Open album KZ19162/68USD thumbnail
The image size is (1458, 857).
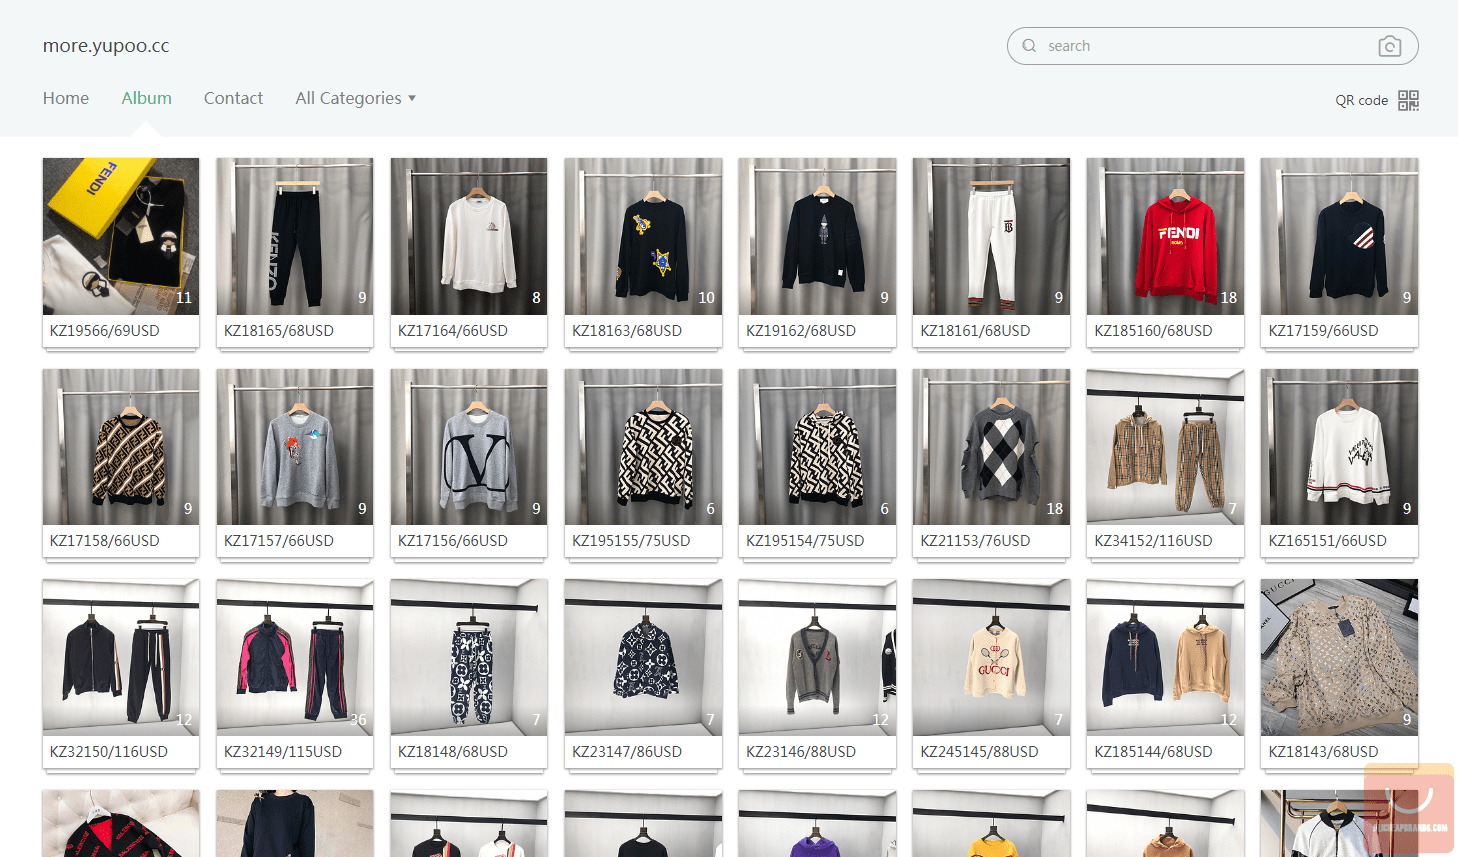coord(817,236)
